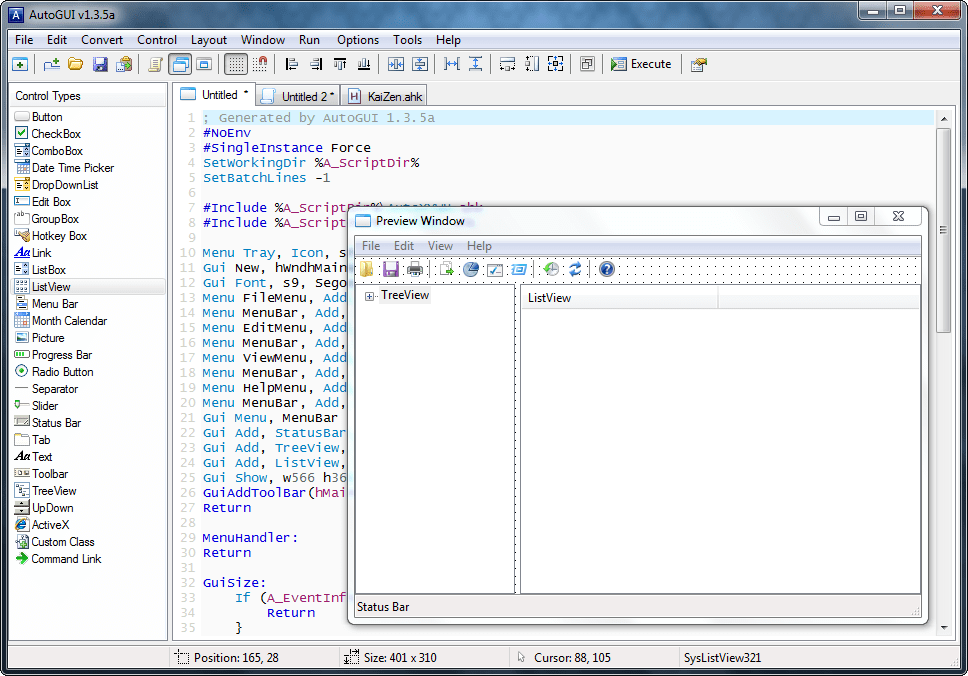Image resolution: width=968 pixels, height=676 pixels.
Task: Click the blue help icon in Preview toolbar
Action: point(606,269)
